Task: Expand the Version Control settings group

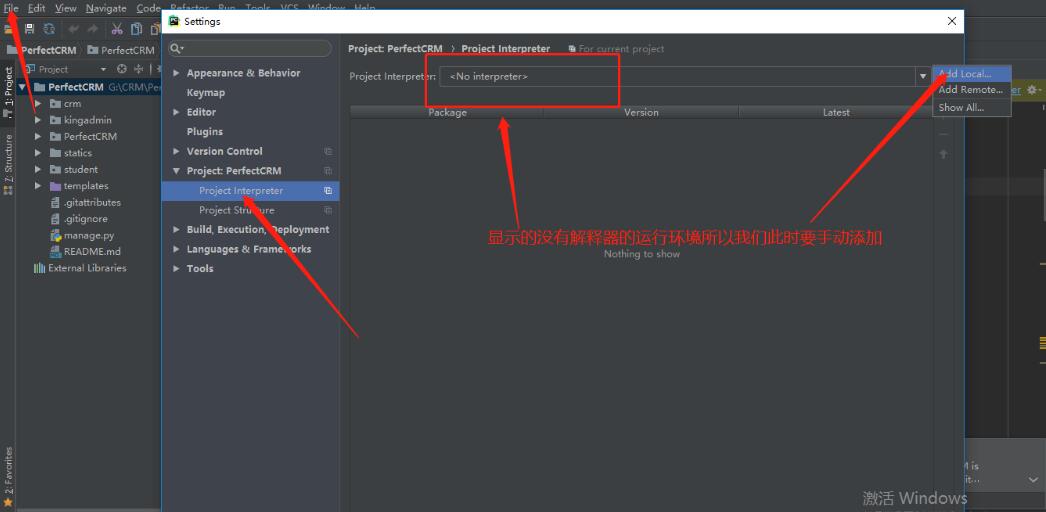Action: point(177,151)
